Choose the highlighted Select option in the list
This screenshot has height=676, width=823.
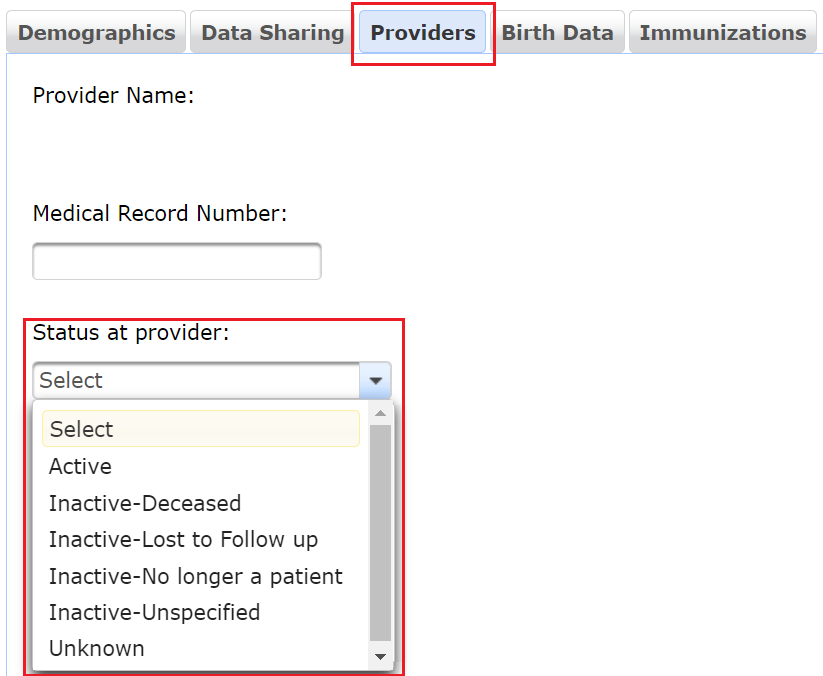(x=200, y=429)
